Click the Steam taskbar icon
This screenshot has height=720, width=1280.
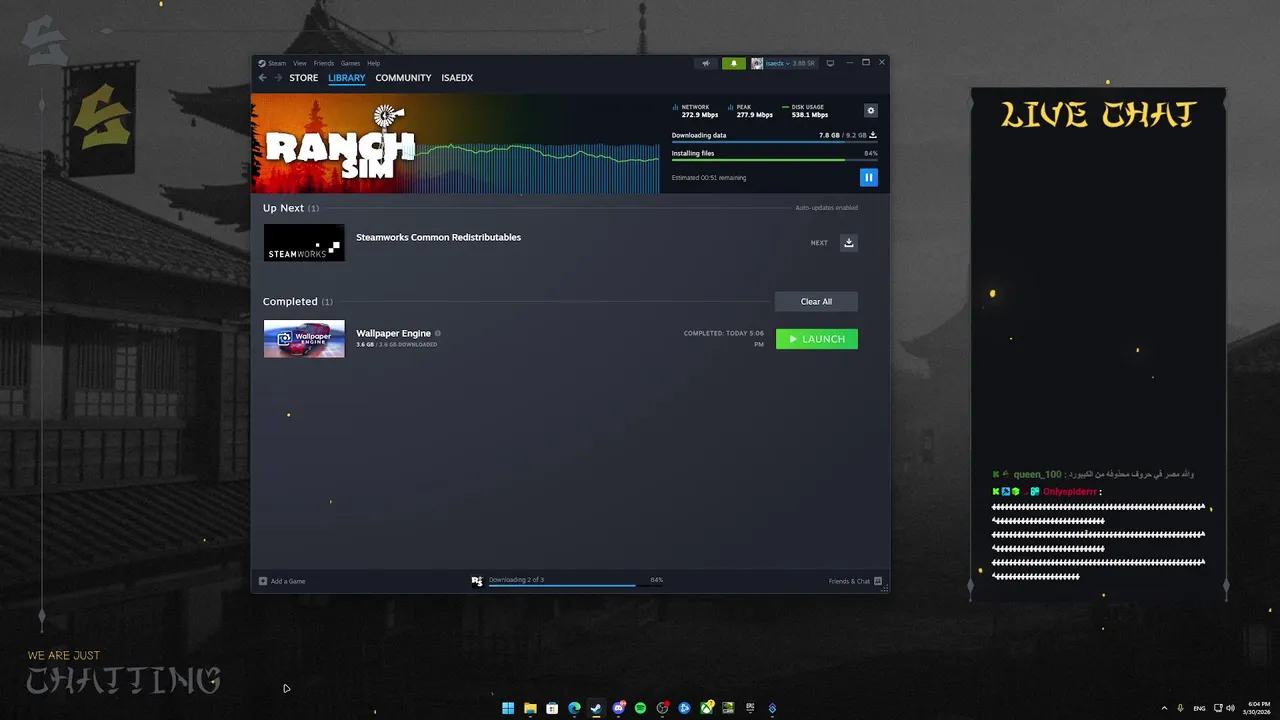coord(596,708)
